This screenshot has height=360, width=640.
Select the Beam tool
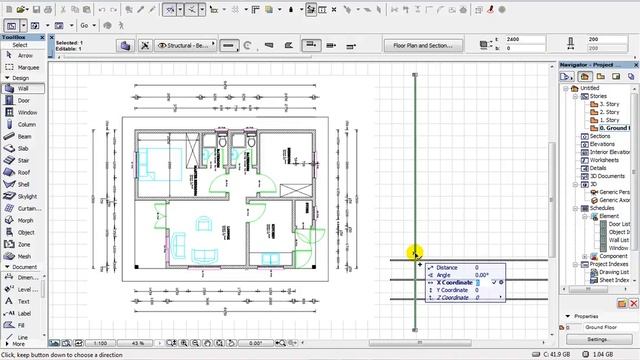[x=23, y=136]
